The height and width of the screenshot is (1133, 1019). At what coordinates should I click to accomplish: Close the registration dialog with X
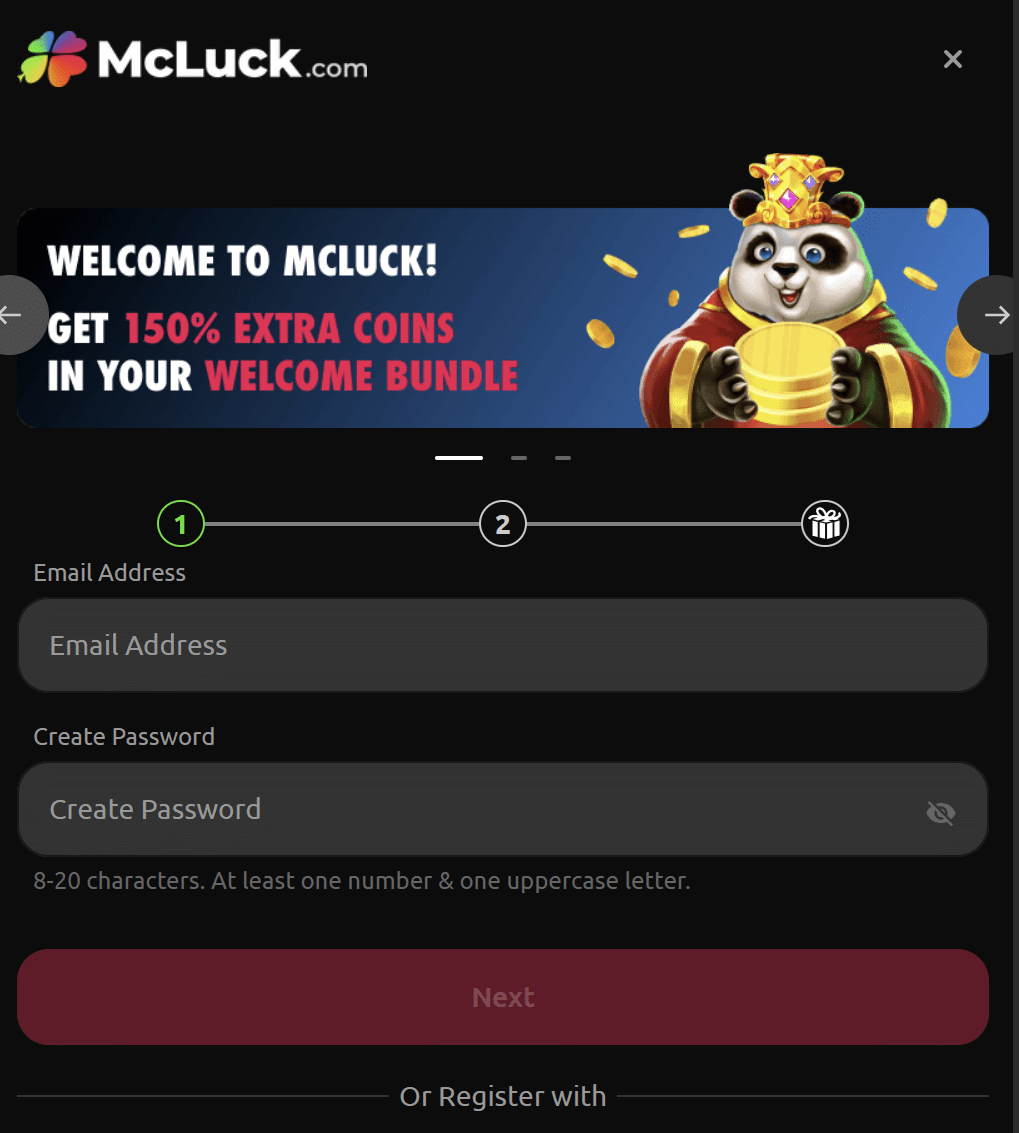953,59
